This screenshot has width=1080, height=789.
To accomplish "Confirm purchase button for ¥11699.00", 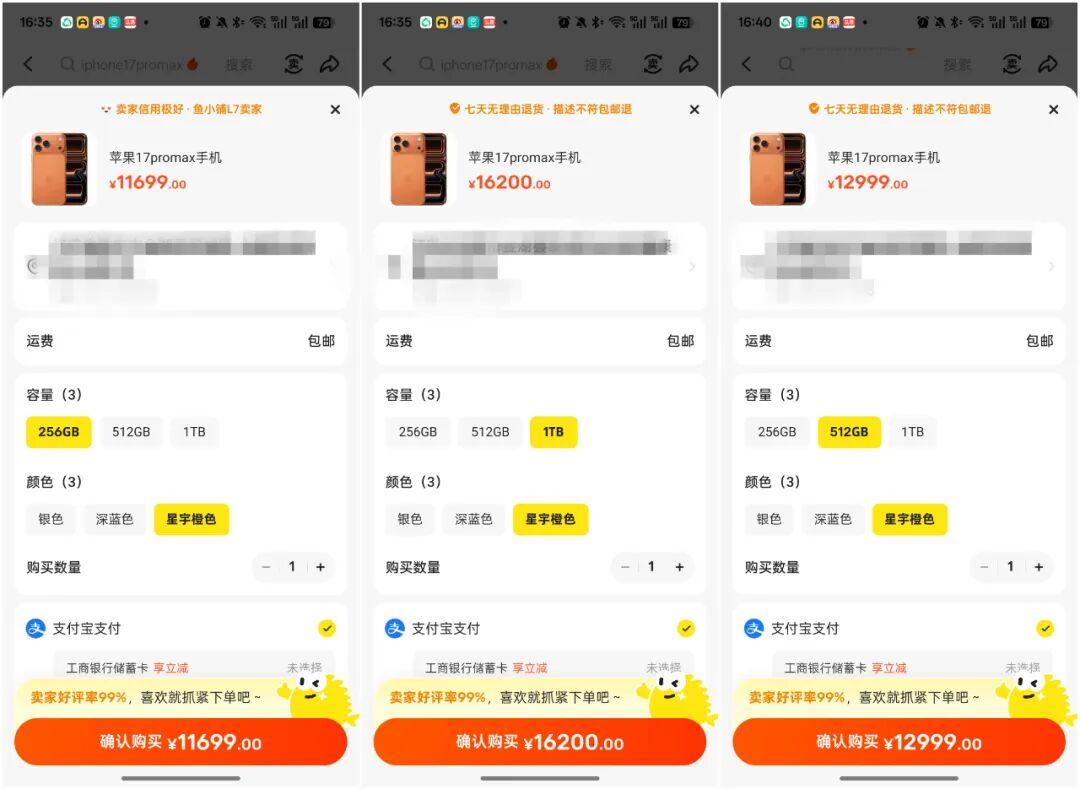I will [180, 742].
